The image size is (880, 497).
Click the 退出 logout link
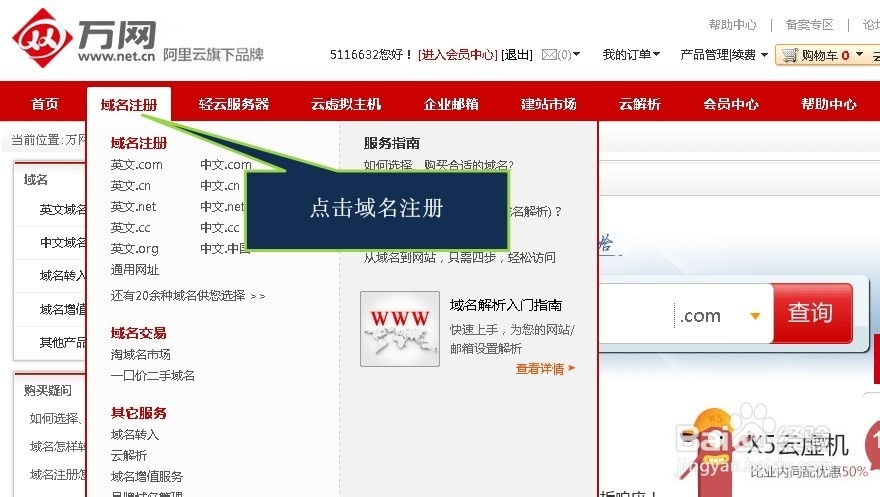517,54
